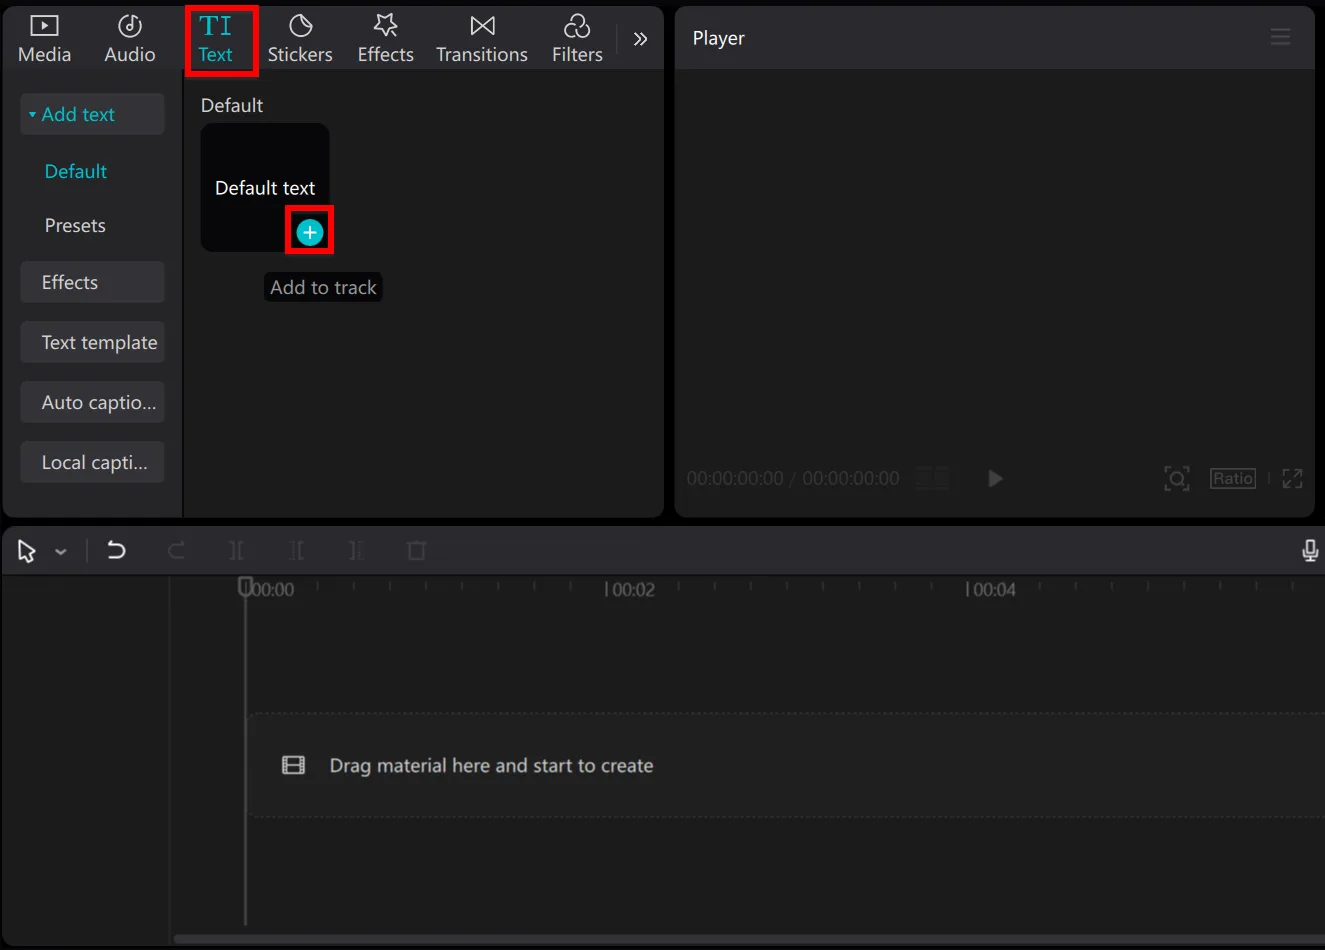The height and width of the screenshot is (950, 1325).
Task: Open the Media tab
Action: tap(44, 39)
